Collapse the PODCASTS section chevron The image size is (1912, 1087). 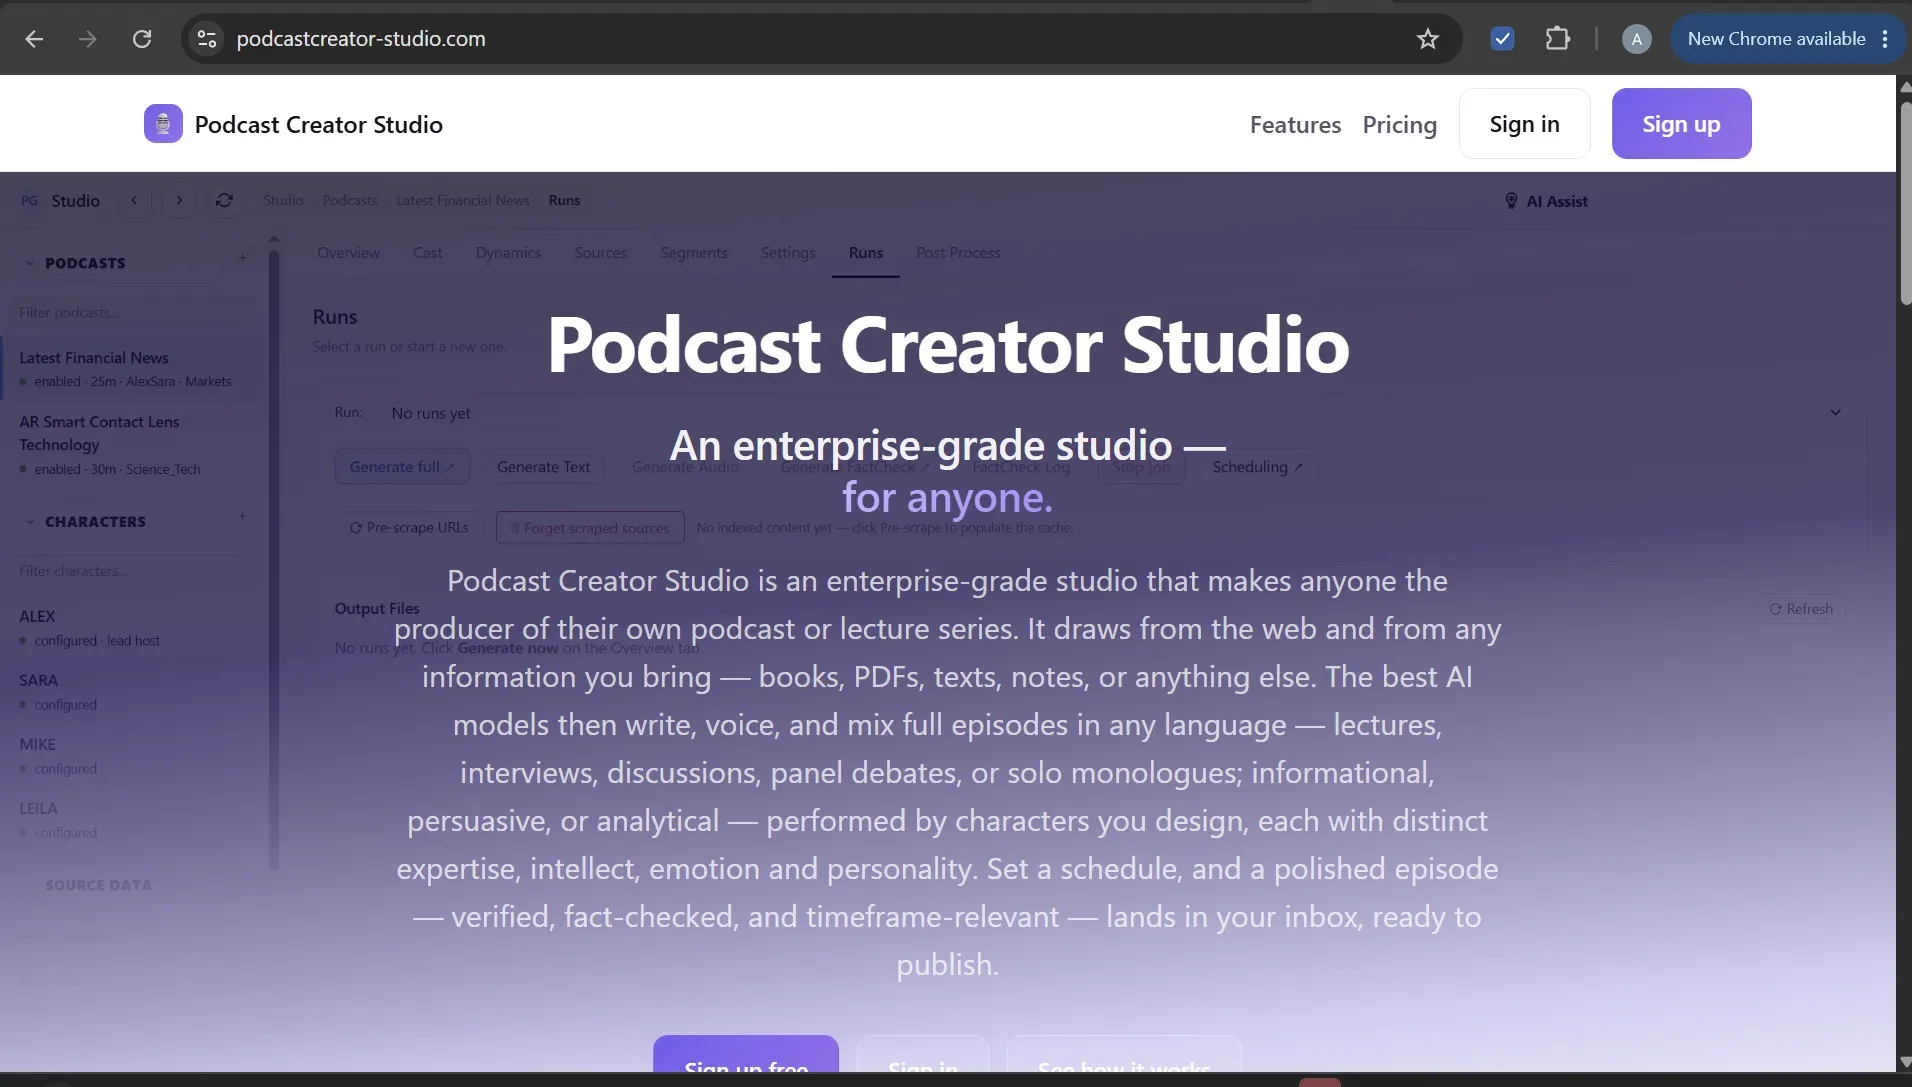click(x=30, y=263)
